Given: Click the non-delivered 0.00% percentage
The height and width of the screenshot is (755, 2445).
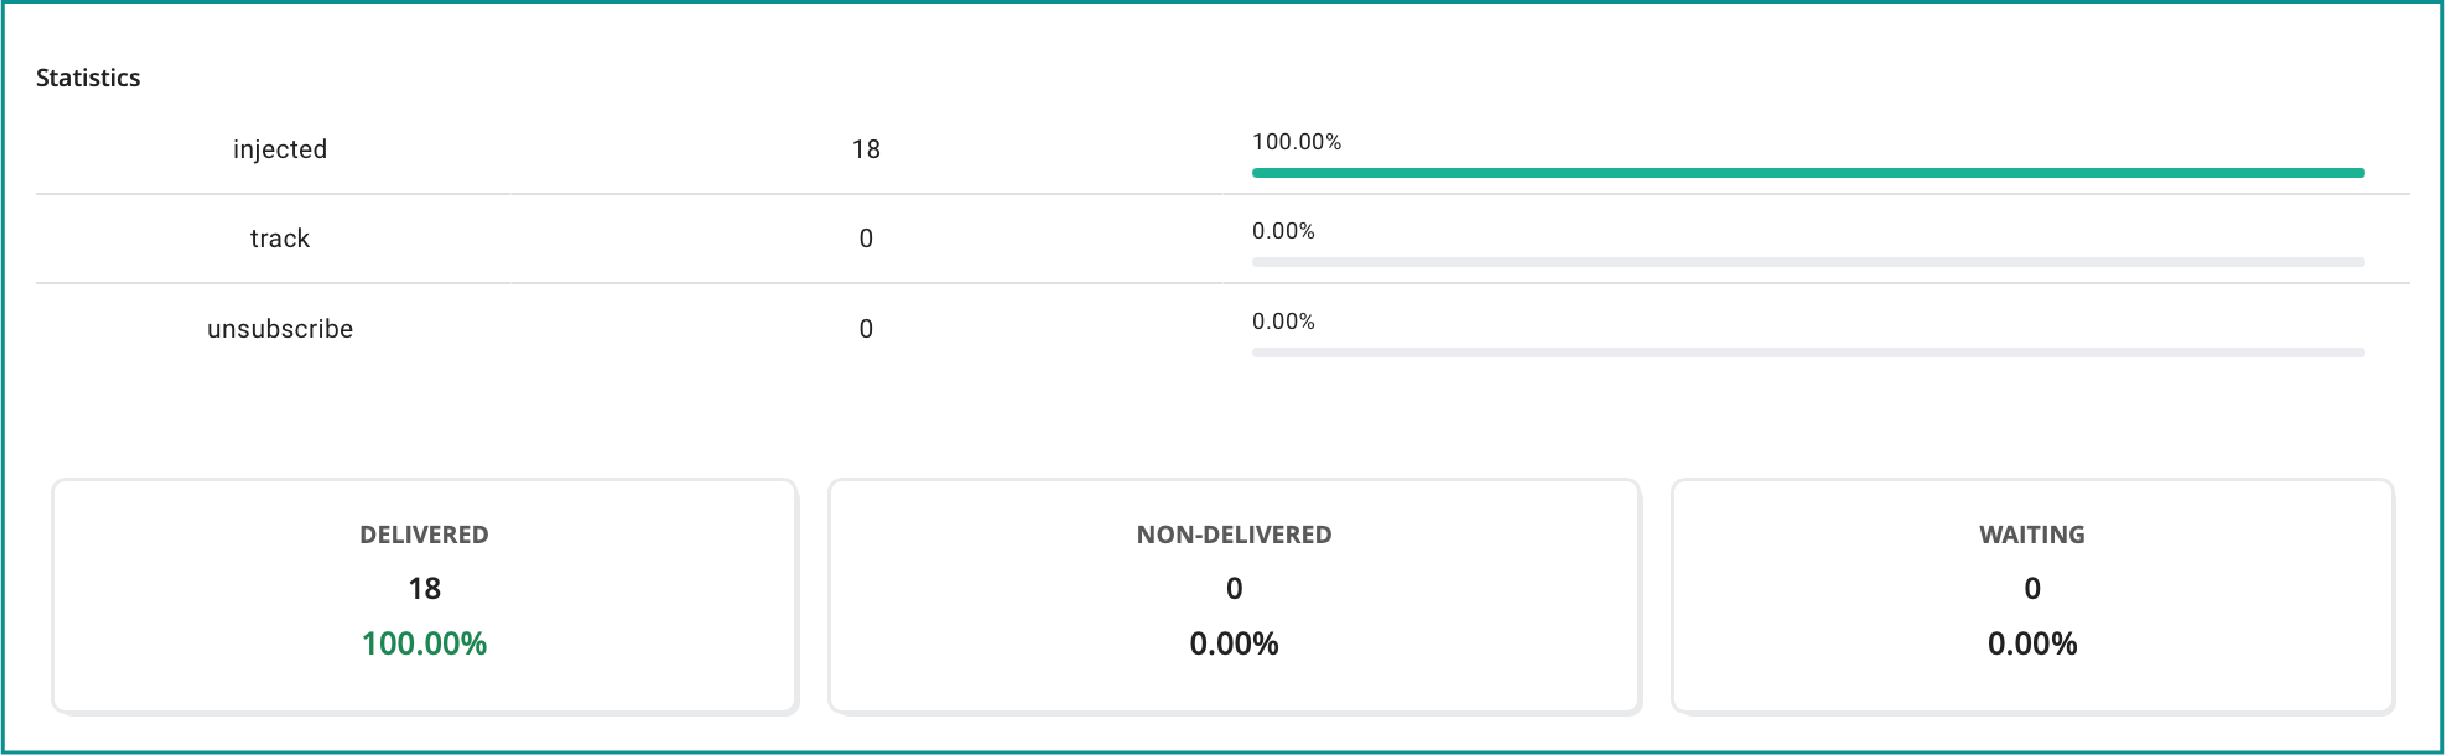Looking at the screenshot, I should click(x=1234, y=643).
